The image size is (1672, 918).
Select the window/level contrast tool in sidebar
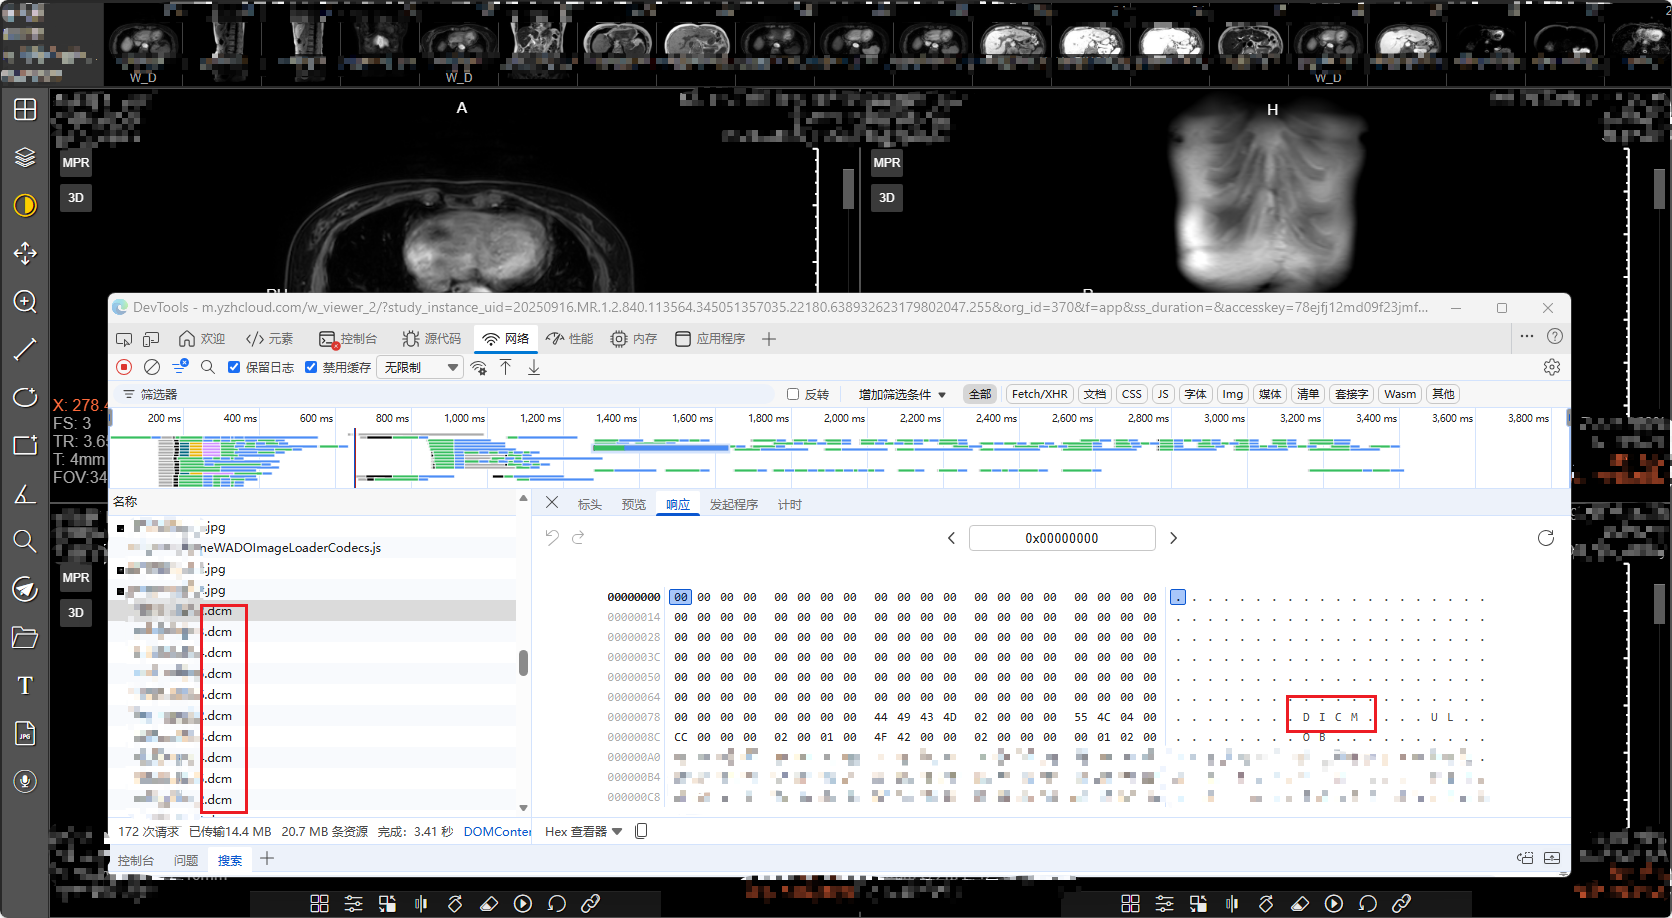25,205
